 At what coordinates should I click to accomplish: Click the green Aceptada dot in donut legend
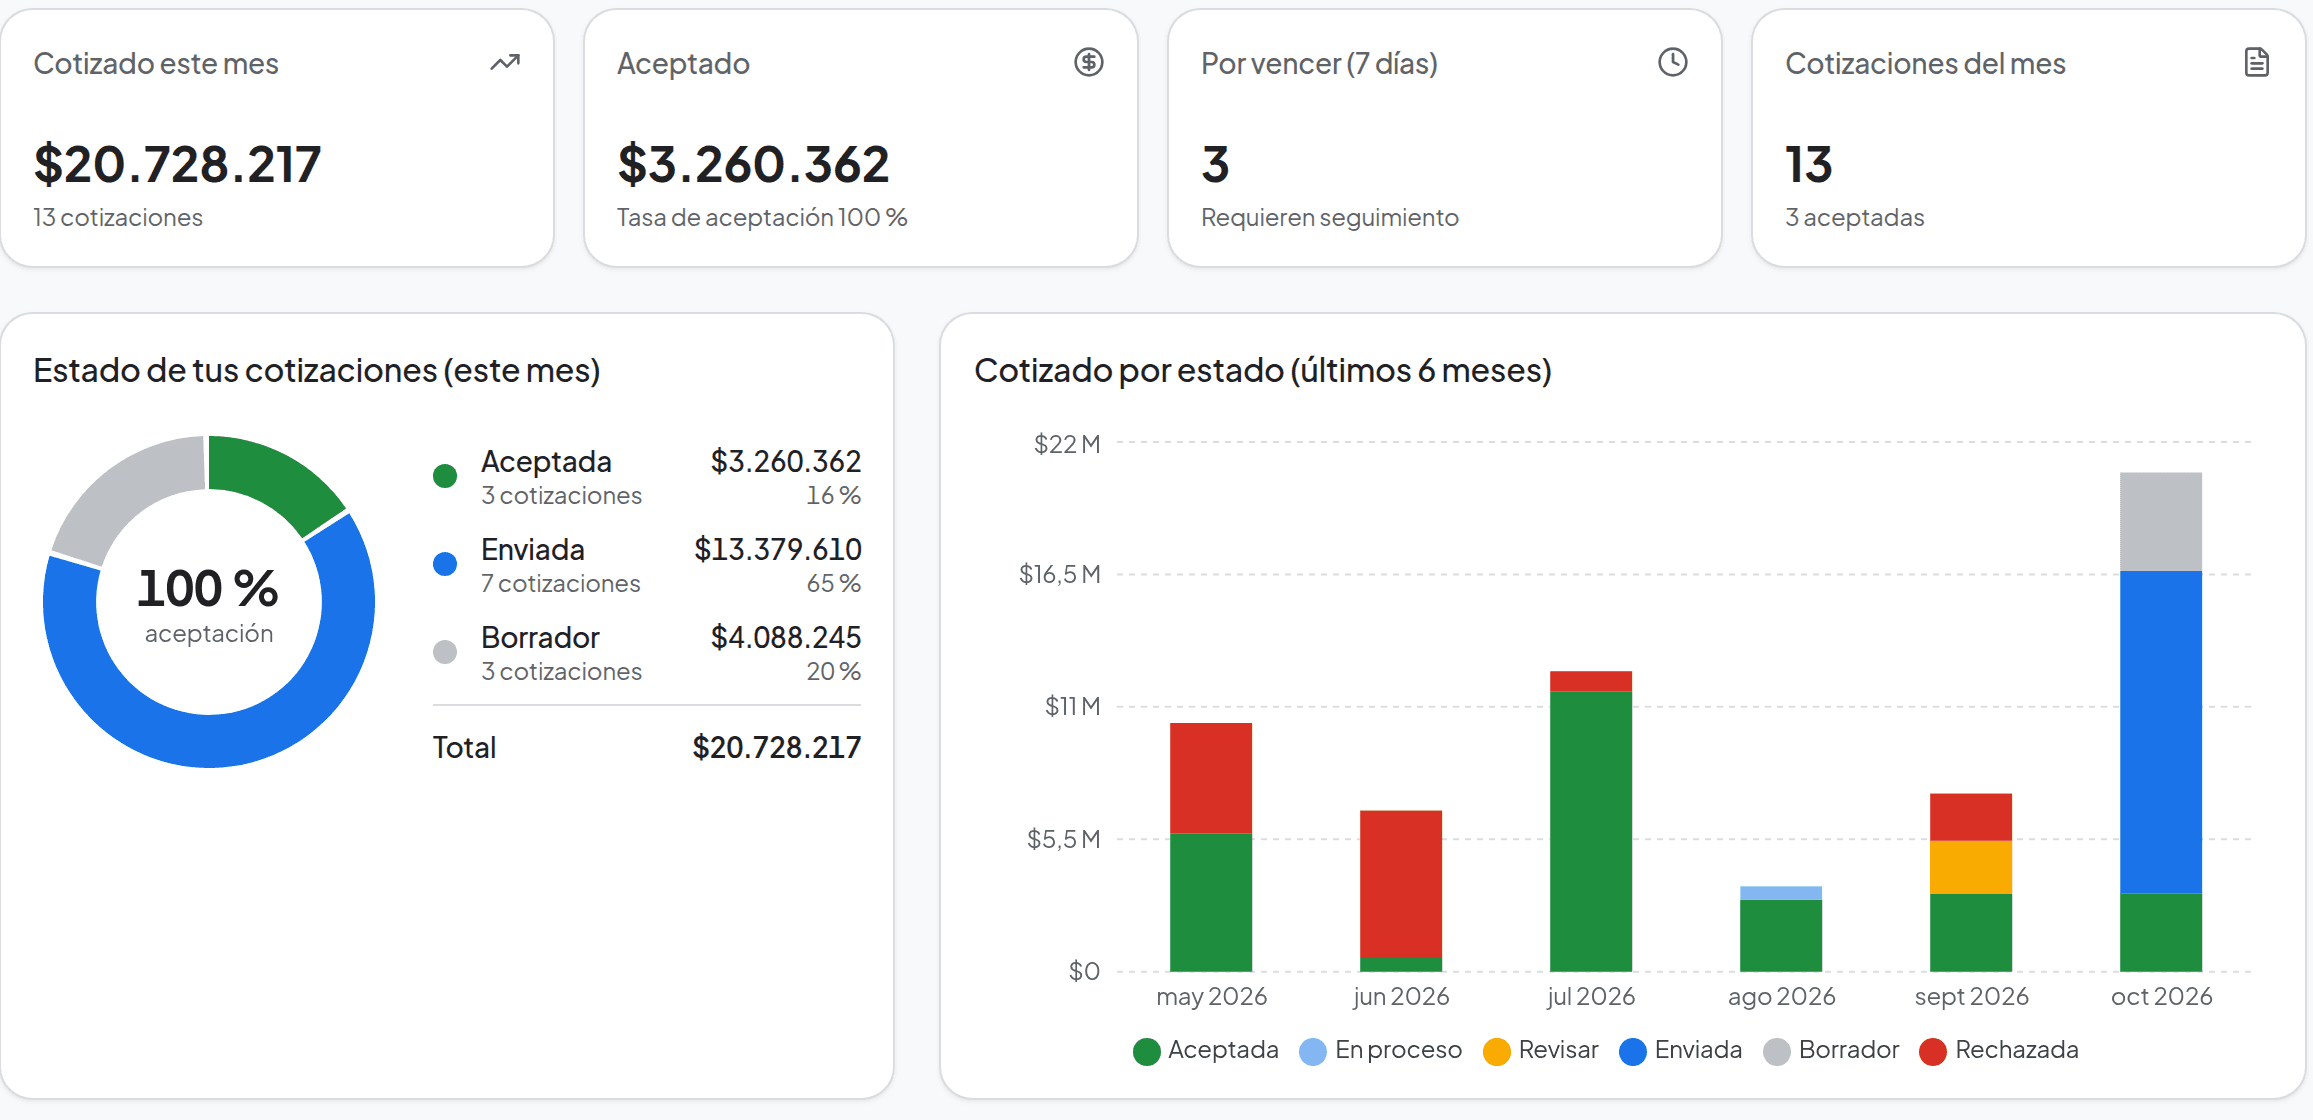coord(445,476)
